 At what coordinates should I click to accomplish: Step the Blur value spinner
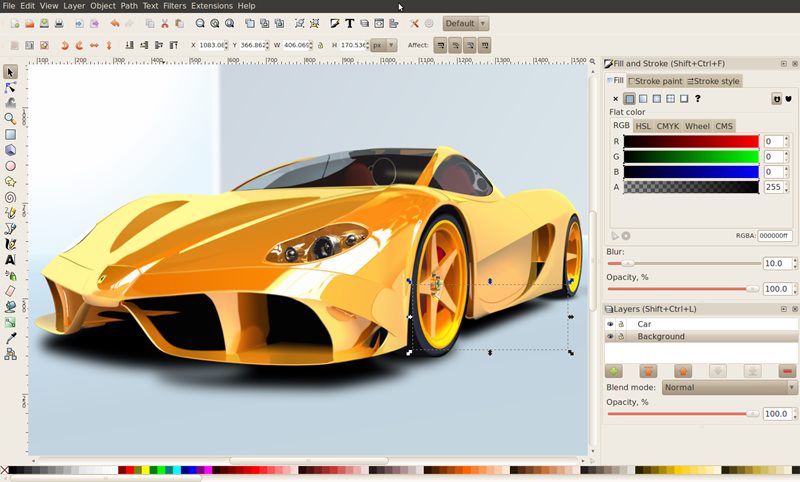pos(794,264)
